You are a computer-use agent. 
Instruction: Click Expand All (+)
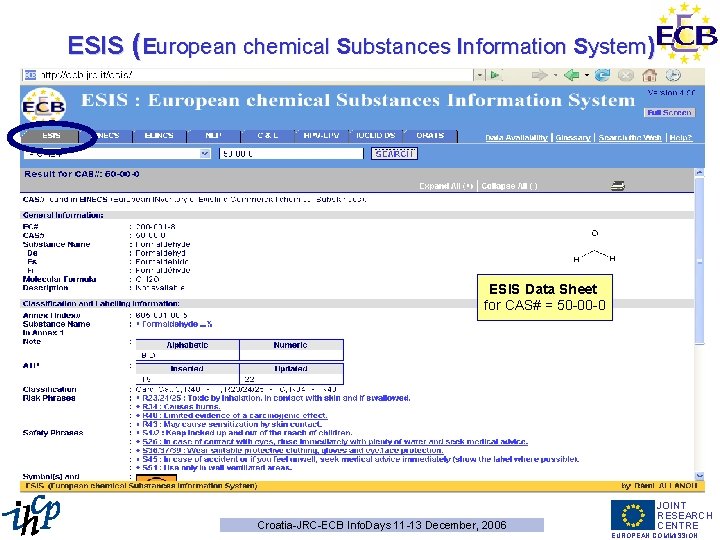click(x=446, y=186)
